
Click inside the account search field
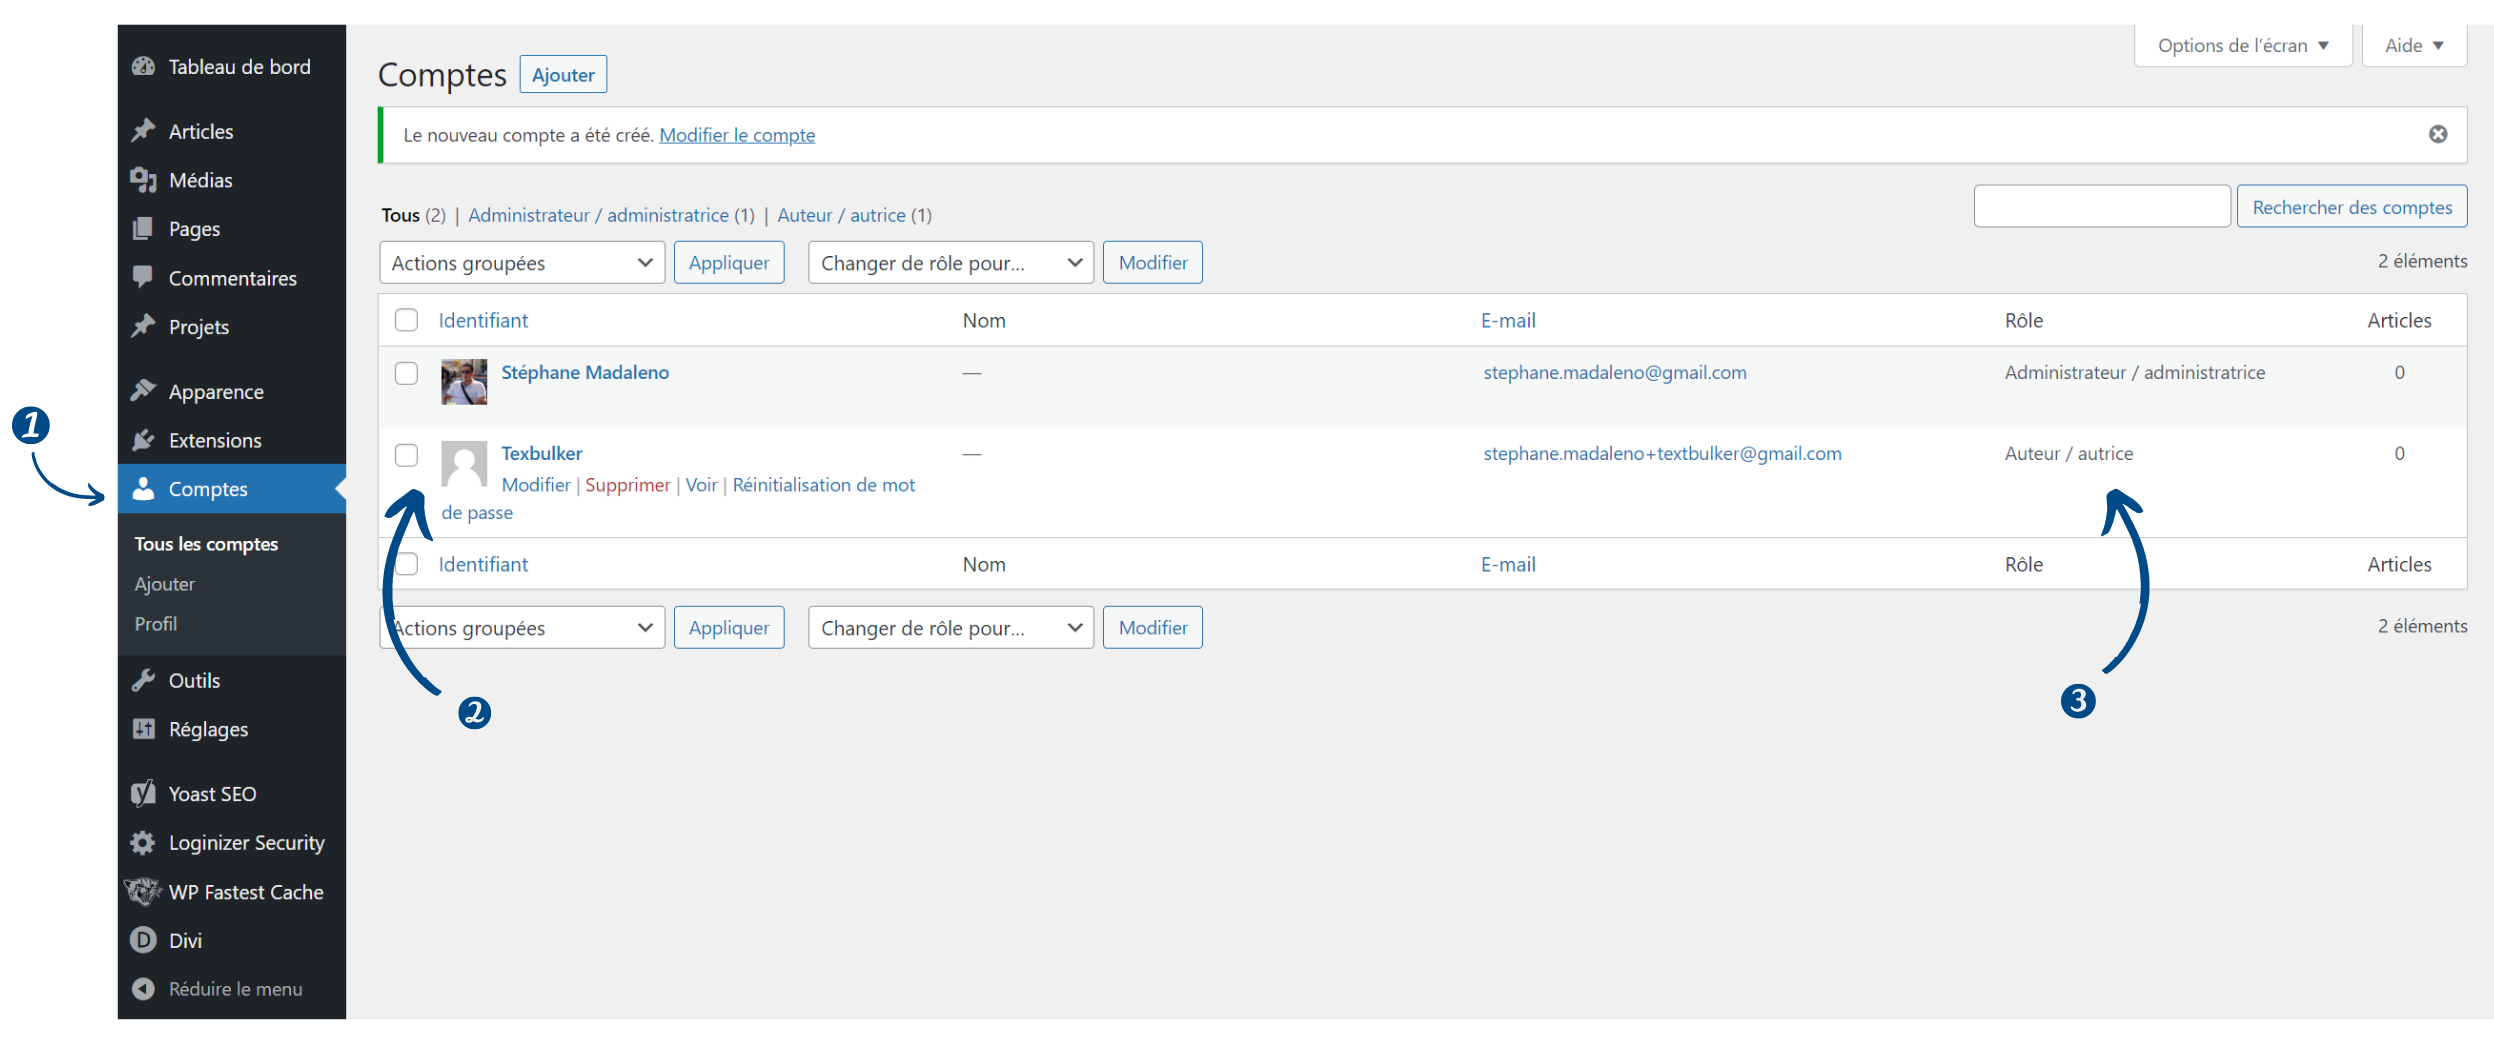(x=2100, y=206)
